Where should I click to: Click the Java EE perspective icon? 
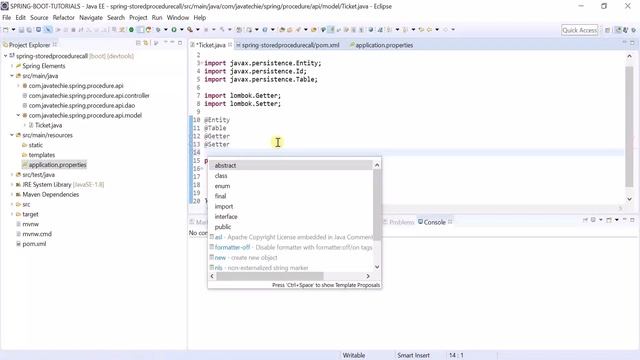(618, 30)
